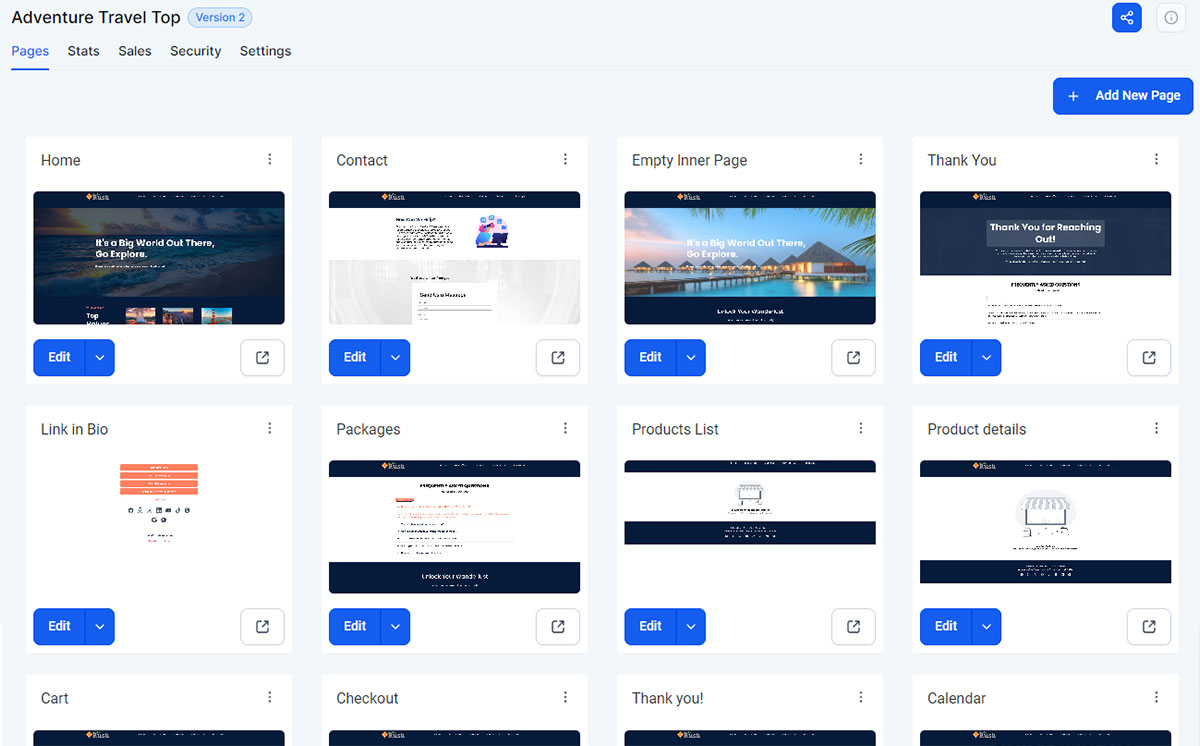Open kebab menu for Packages page
This screenshot has width=1200, height=746.
565,429
